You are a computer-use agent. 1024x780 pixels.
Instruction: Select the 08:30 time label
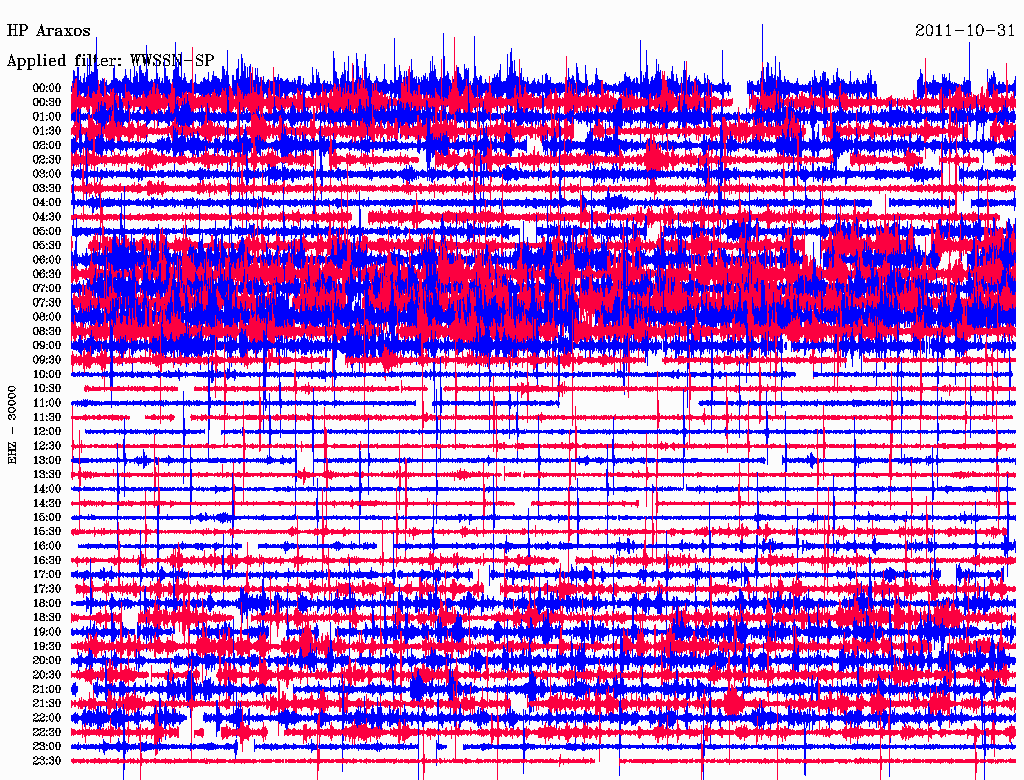point(47,331)
